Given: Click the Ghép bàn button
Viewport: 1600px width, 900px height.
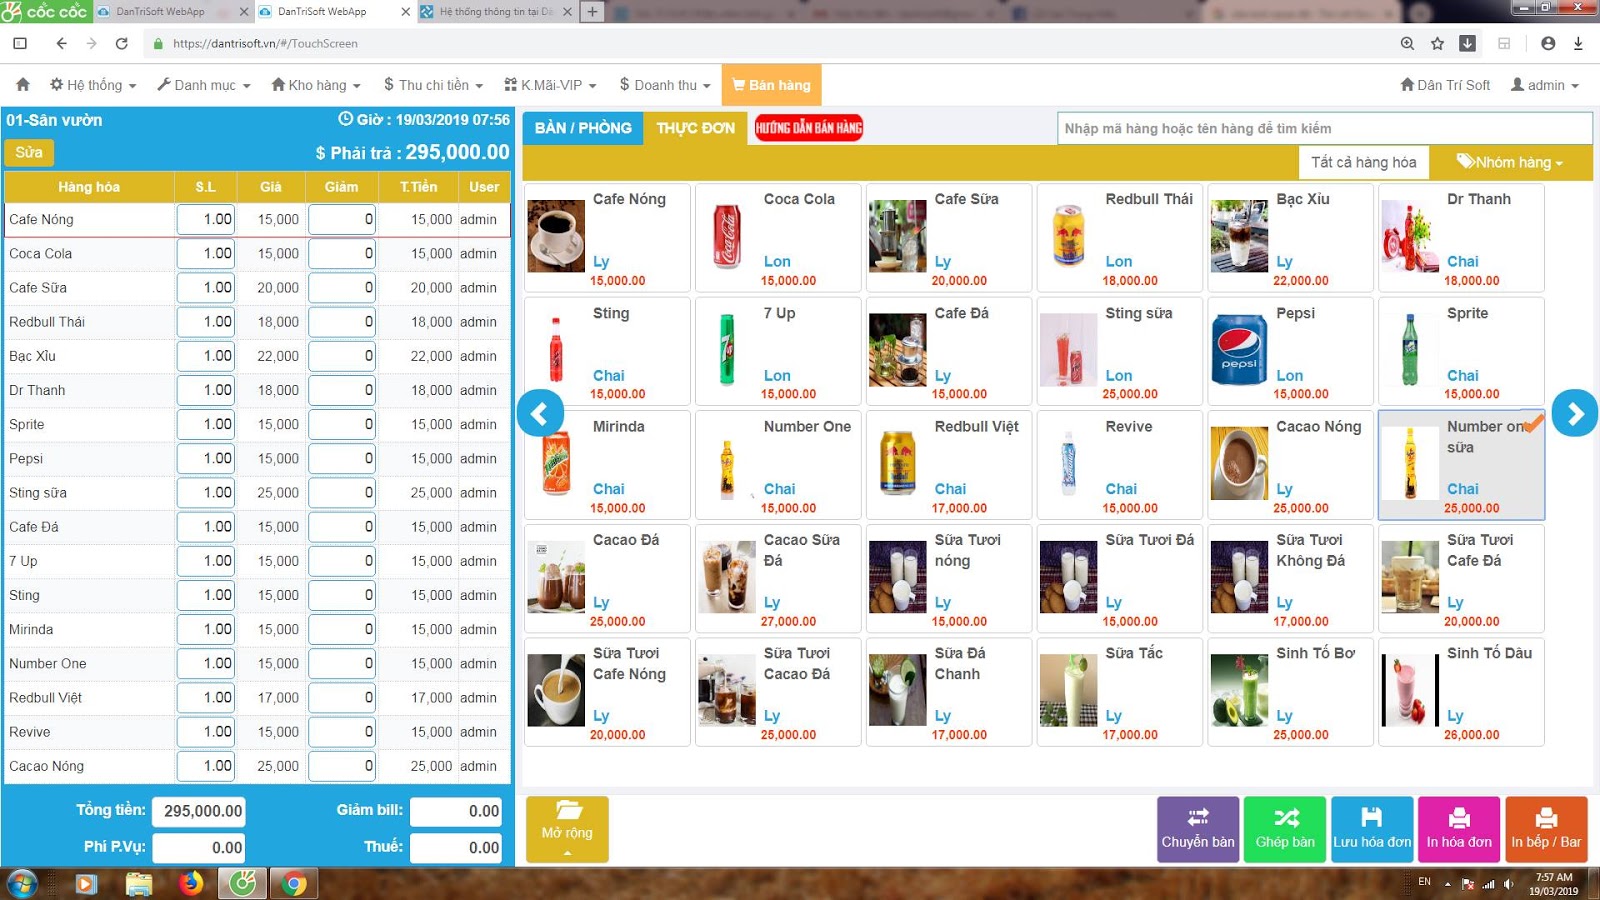Looking at the screenshot, I should pyautogui.click(x=1285, y=829).
